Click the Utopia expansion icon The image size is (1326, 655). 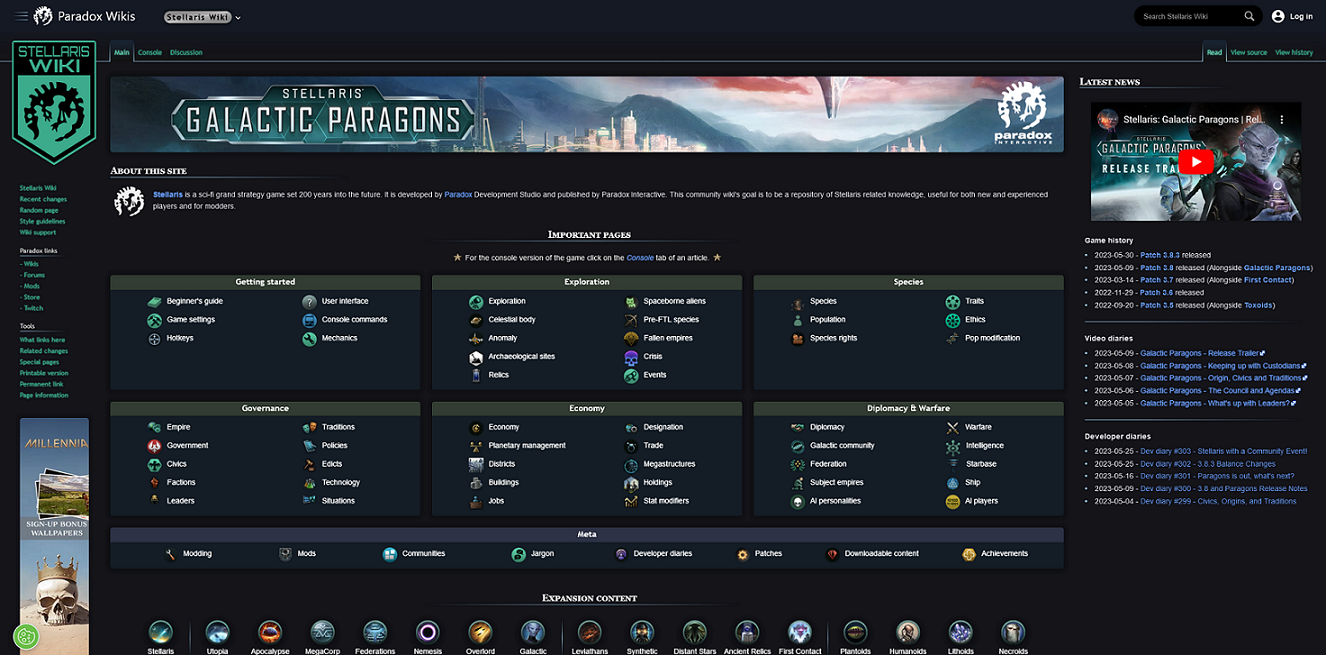click(x=217, y=632)
